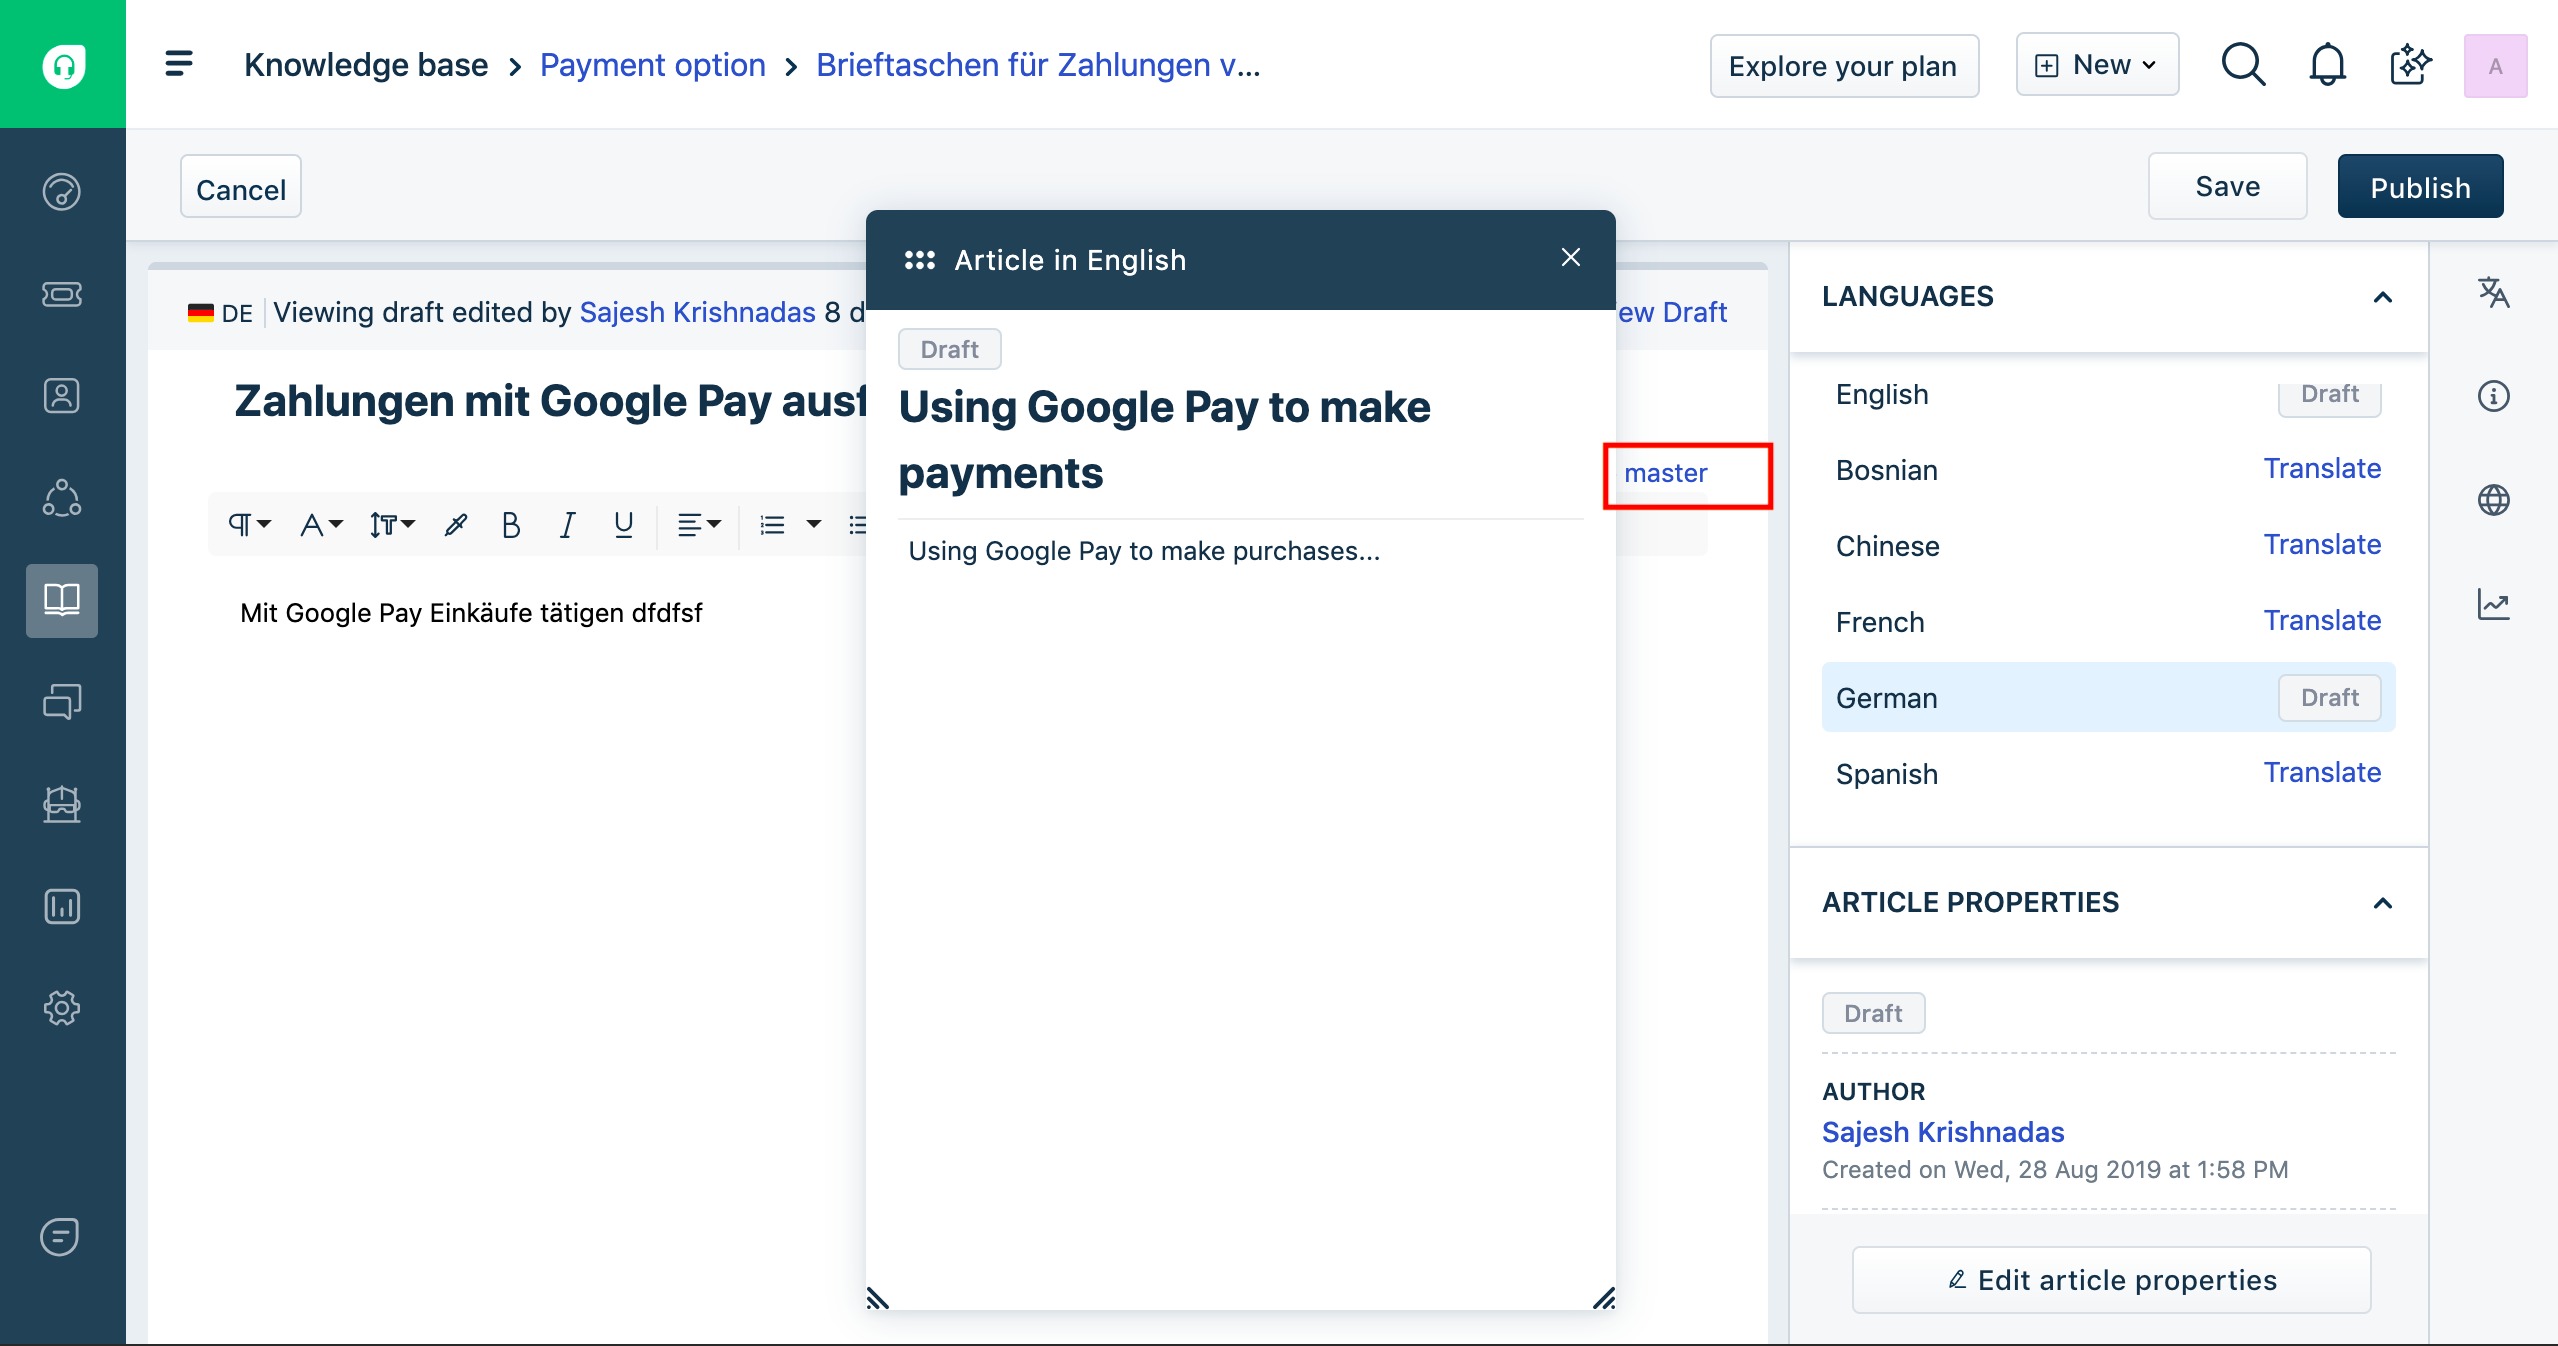Open the tickets icon in sidebar
2558x1346 pixels.
(62, 294)
